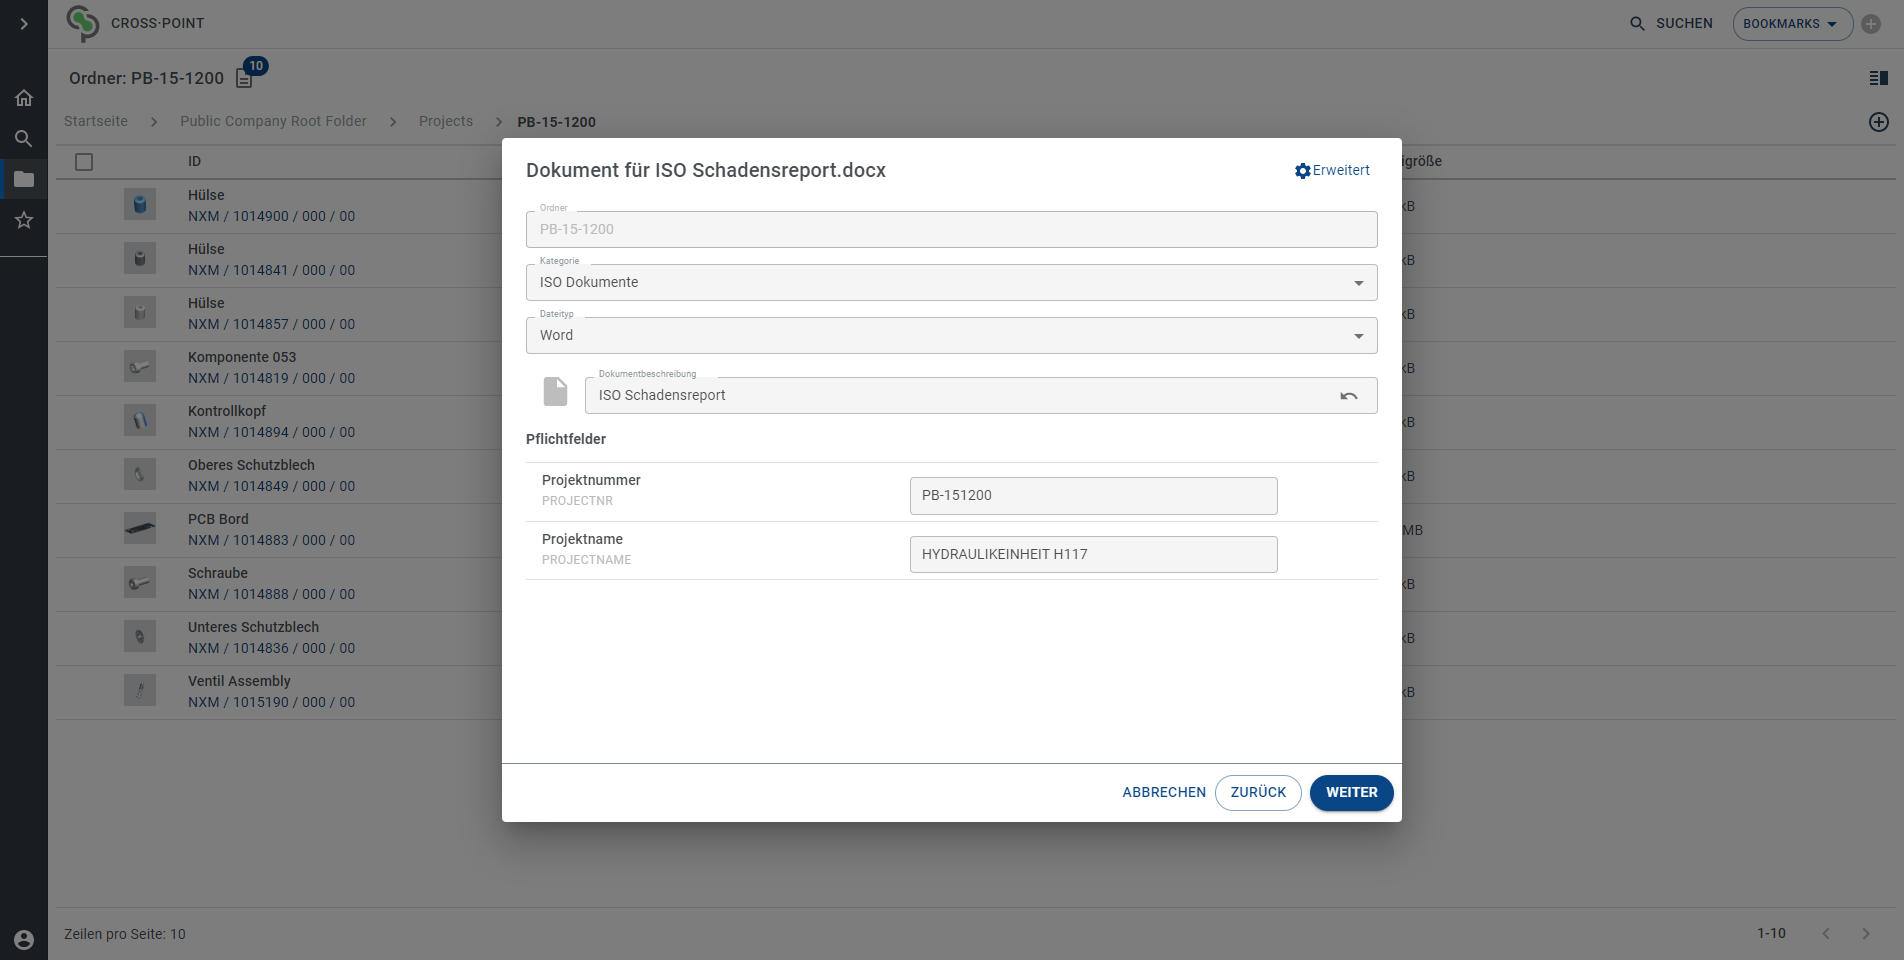This screenshot has width=1904, height=960.
Task: Open NXM / 1015190 / 000 / 00 link
Action: click(x=271, y=702)
